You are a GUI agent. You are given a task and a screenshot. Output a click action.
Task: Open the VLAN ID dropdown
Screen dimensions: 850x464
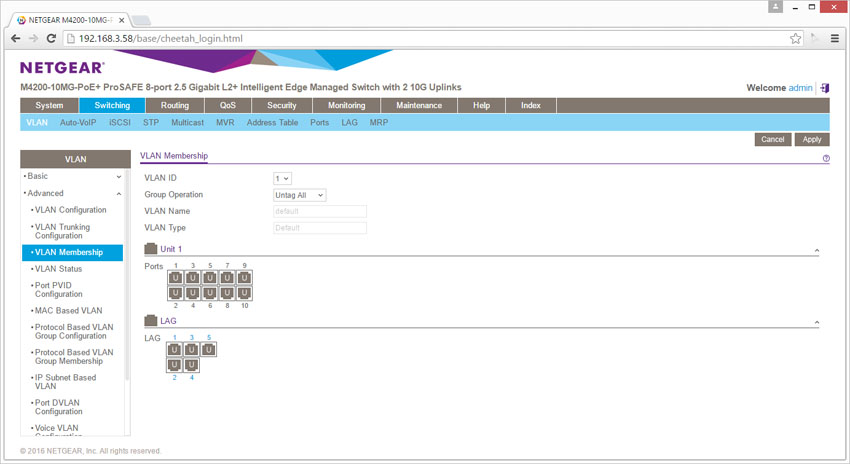click(x=282, y=178)
